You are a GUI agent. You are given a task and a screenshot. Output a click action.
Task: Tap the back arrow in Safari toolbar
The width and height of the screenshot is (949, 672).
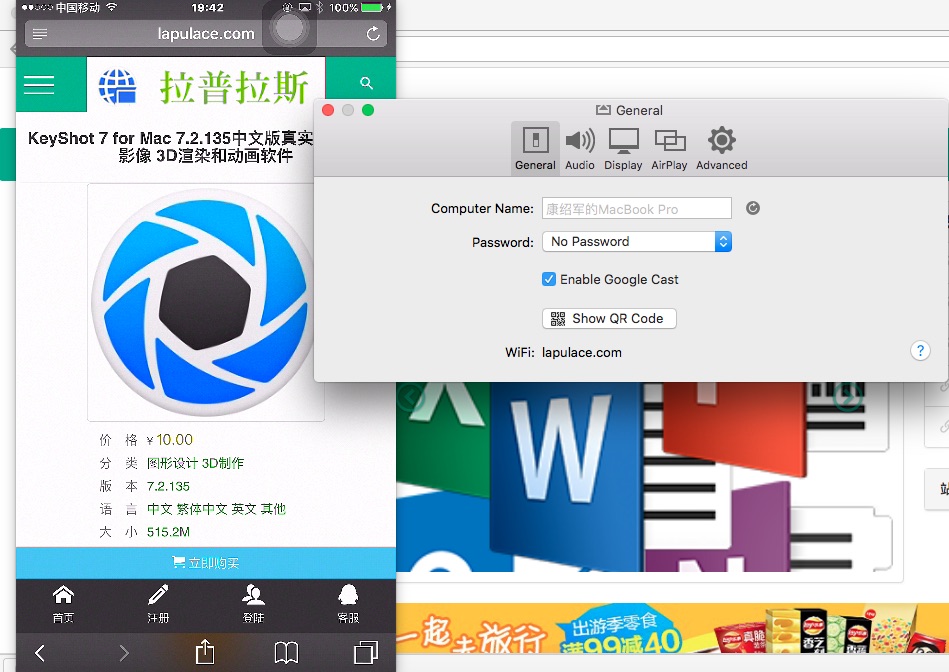37,651
